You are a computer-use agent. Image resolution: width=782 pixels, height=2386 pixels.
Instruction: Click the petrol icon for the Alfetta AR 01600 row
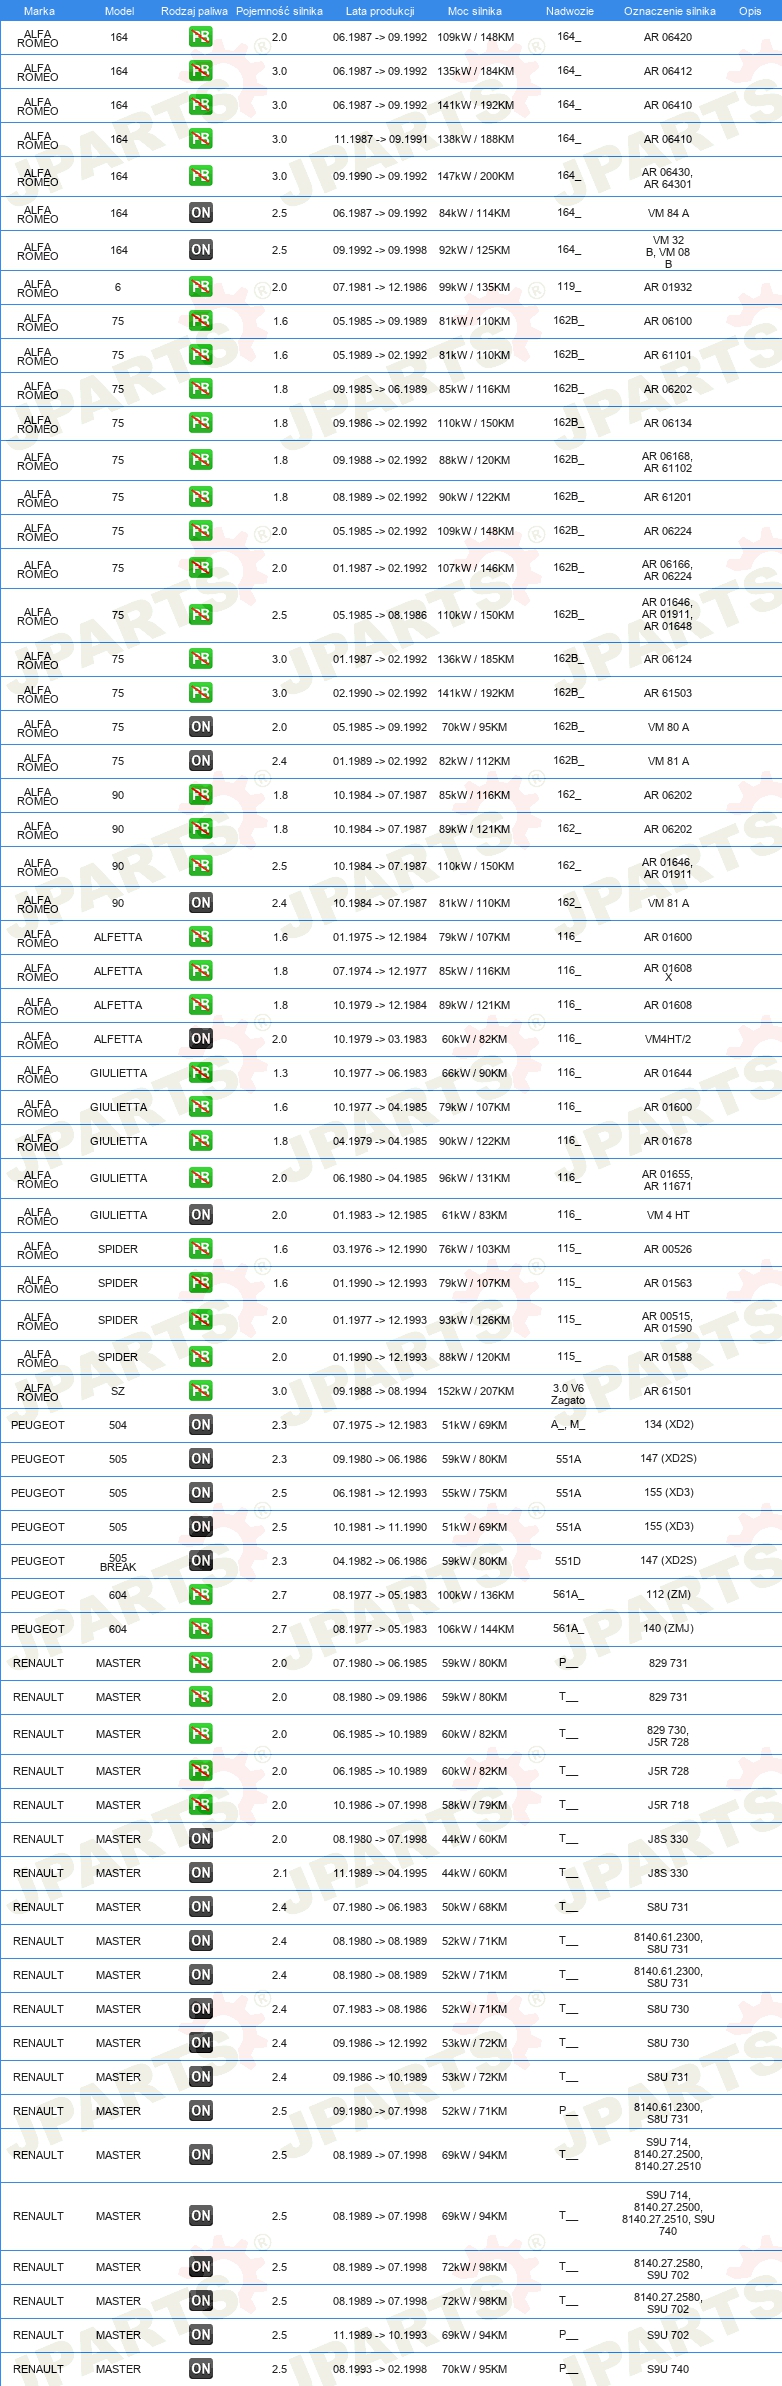point(201,937)
